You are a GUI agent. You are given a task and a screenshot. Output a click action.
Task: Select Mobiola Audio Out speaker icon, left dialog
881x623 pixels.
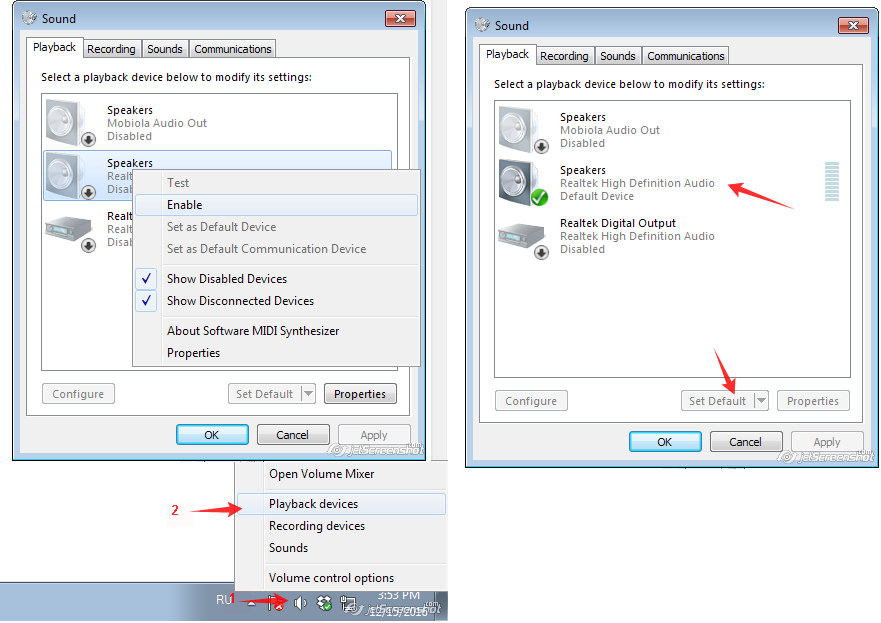point(70,123)
